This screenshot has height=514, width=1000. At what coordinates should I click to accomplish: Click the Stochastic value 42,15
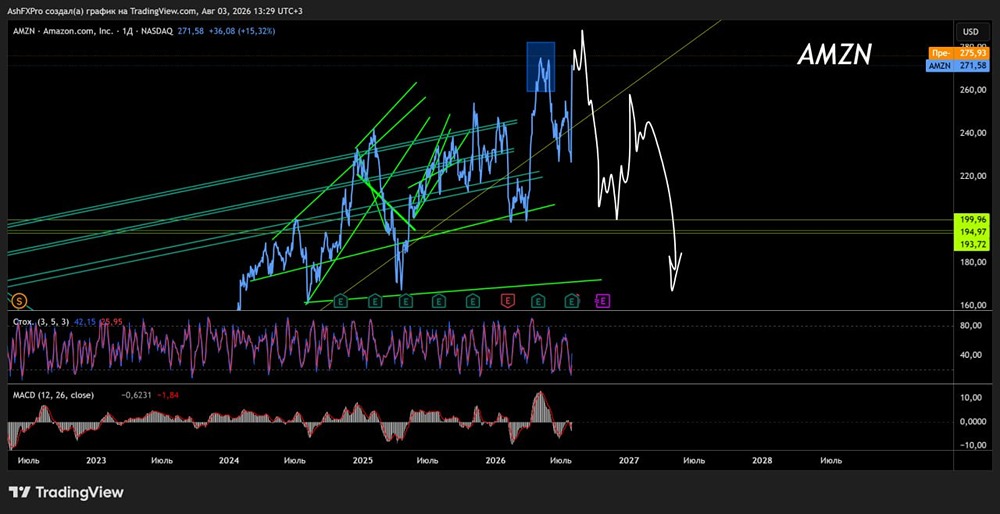(87, 322)
